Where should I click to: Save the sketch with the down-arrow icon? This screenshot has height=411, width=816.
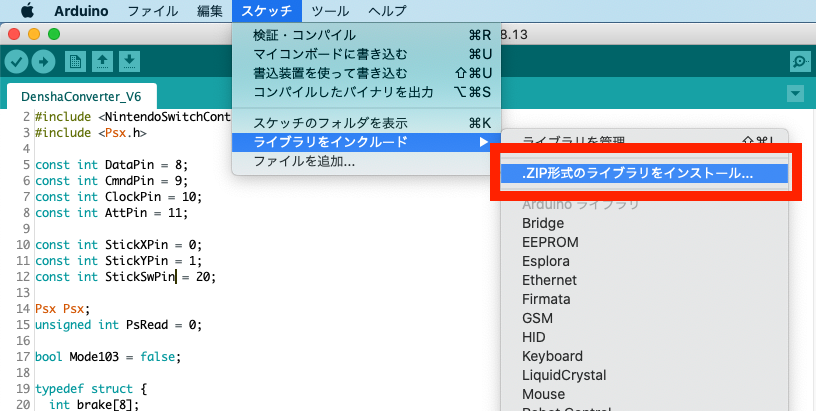tap(130, 62)
